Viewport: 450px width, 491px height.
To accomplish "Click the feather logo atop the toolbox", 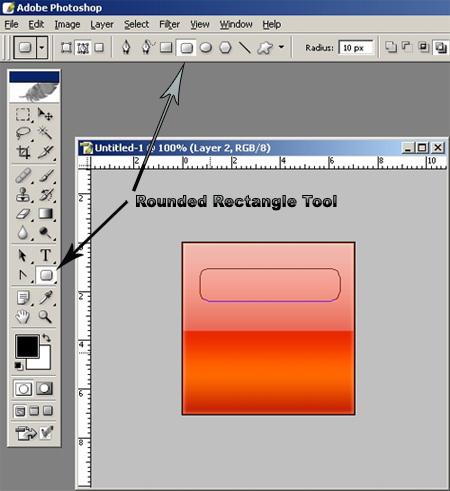I will pos(34,92).
